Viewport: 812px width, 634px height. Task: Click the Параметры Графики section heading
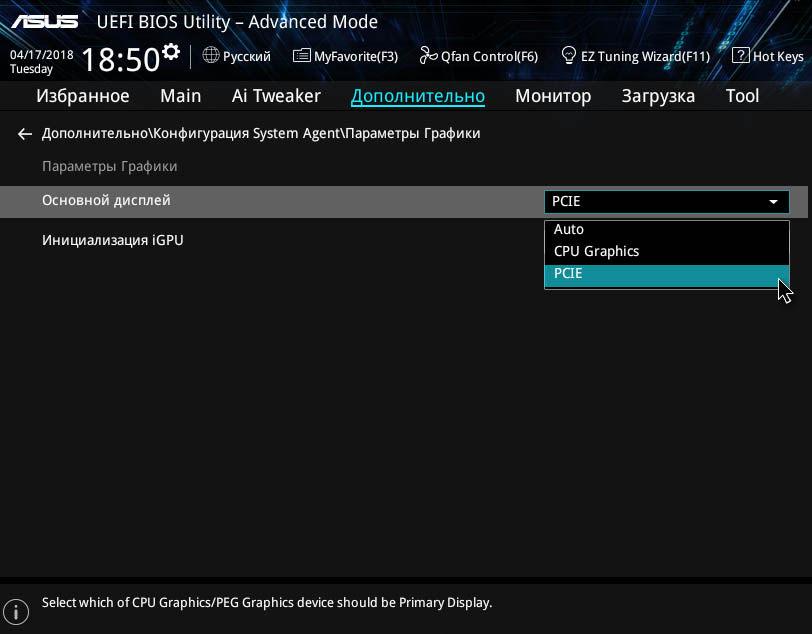pos(109,166)
